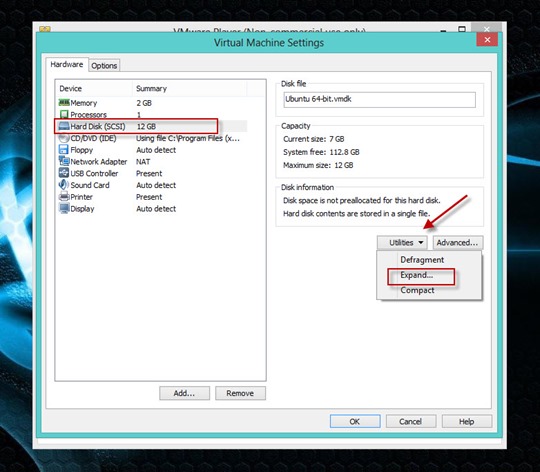Close the Virtual Machine Settings dialog
The height and width of the screenshot is (472, 540).
click(x=487, y=40)
